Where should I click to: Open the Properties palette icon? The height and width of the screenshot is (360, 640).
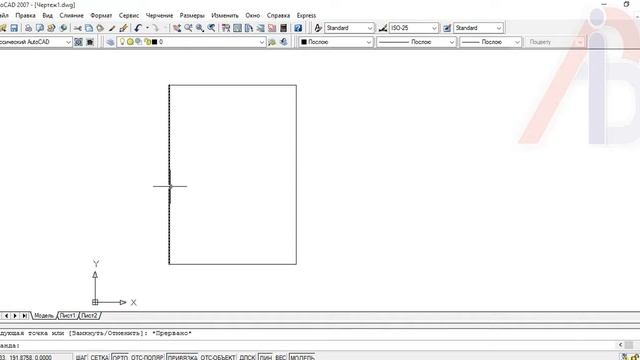coord(226,28)
